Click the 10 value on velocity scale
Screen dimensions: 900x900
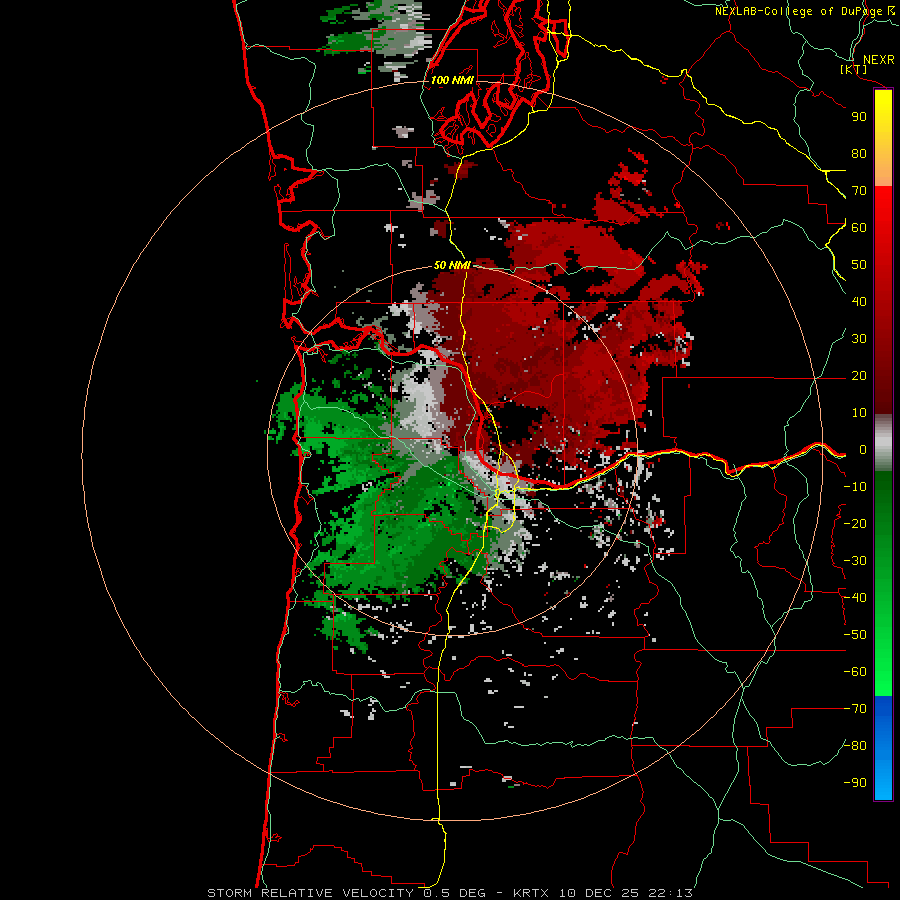pyautogui.click(x=859, y=413)
